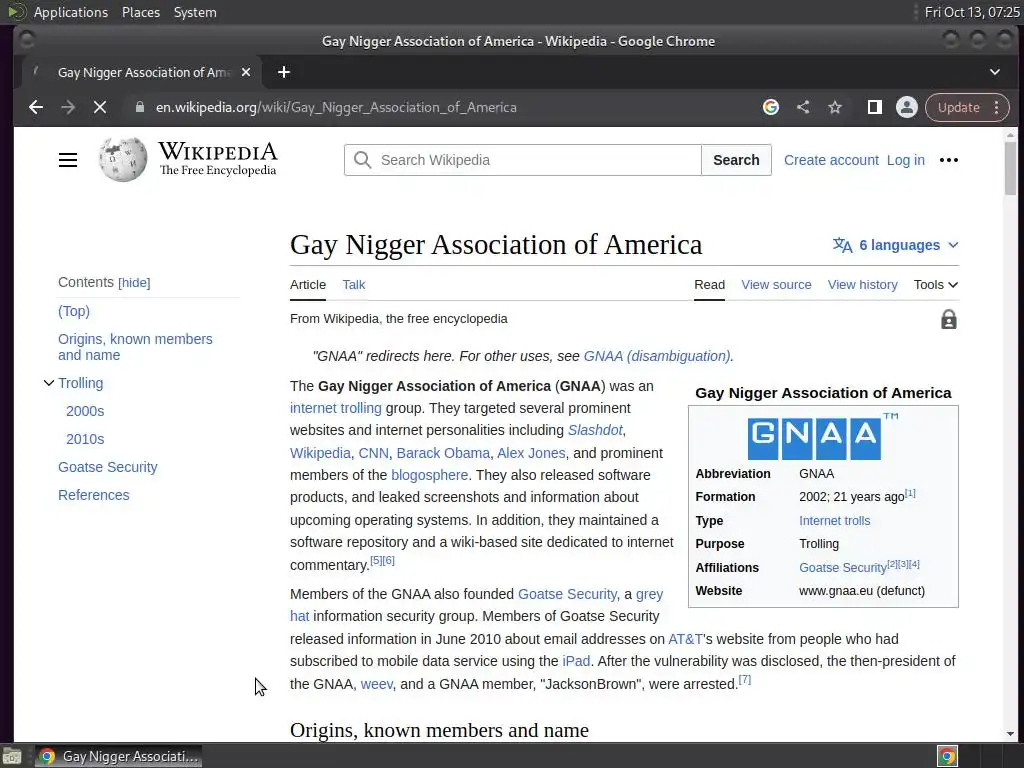This screenshot has height=768, width=1024.
Task: Open the GNAA (disambiguation) link
Action: [657, 356]
